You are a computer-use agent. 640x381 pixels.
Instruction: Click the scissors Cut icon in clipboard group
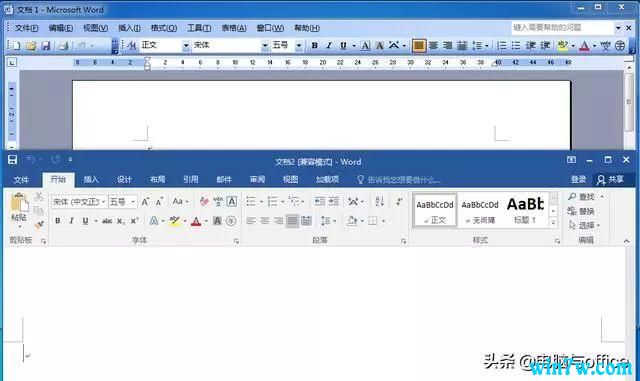(x=39, y=197)
